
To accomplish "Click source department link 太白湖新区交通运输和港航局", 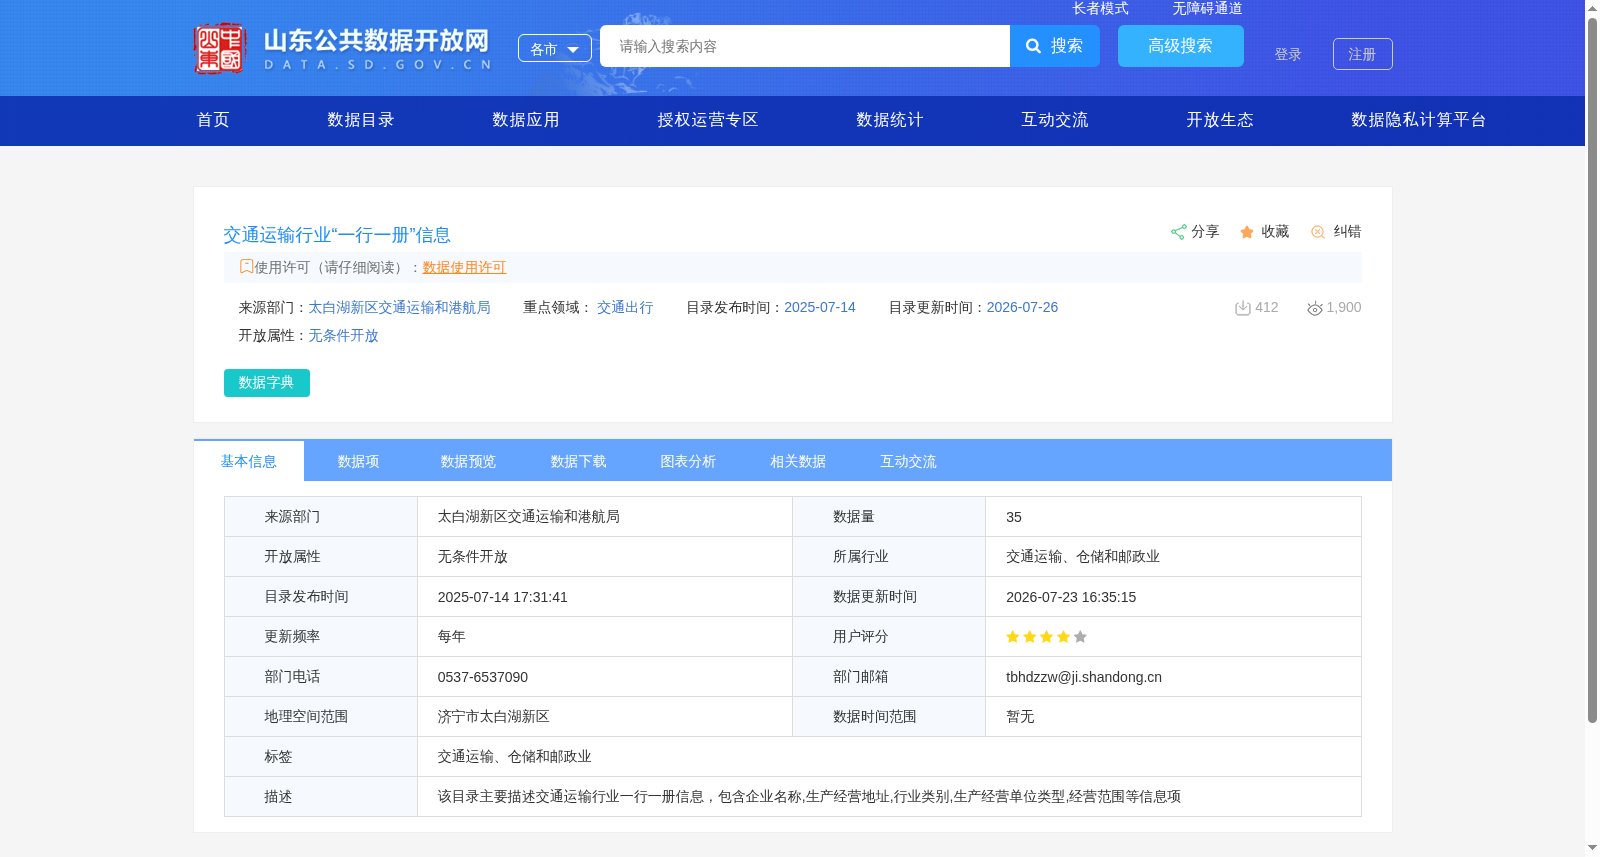I will click(399, 308).
